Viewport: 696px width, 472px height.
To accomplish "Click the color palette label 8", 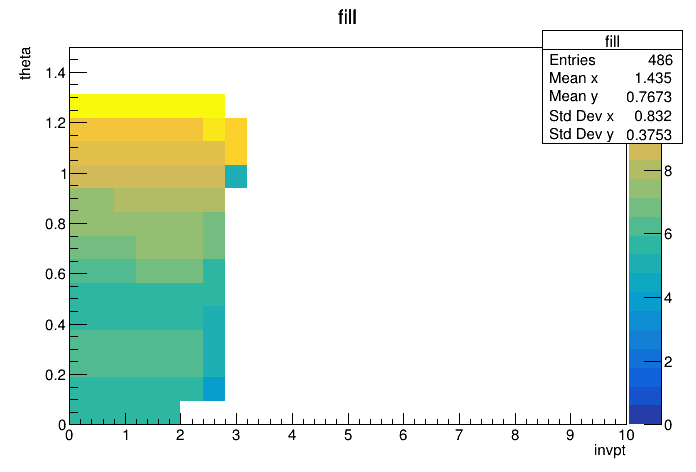I will tap(668, 171).
